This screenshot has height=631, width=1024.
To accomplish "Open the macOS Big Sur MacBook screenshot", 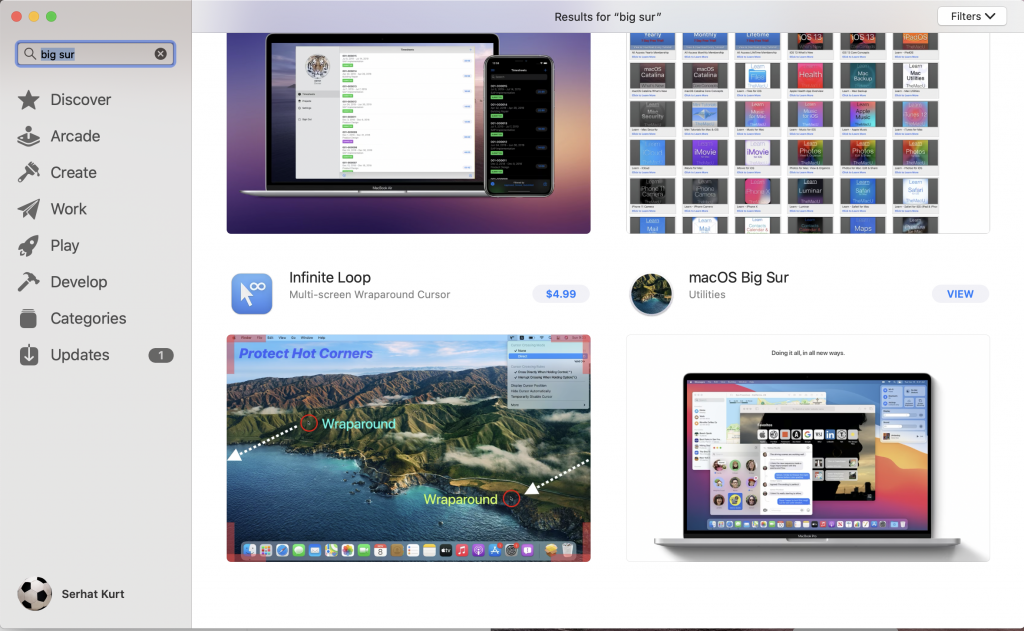I will (808, 448).
